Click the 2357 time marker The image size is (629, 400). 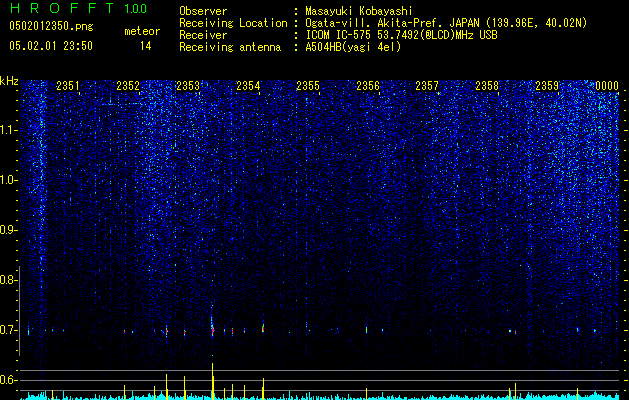click(427, 85)
